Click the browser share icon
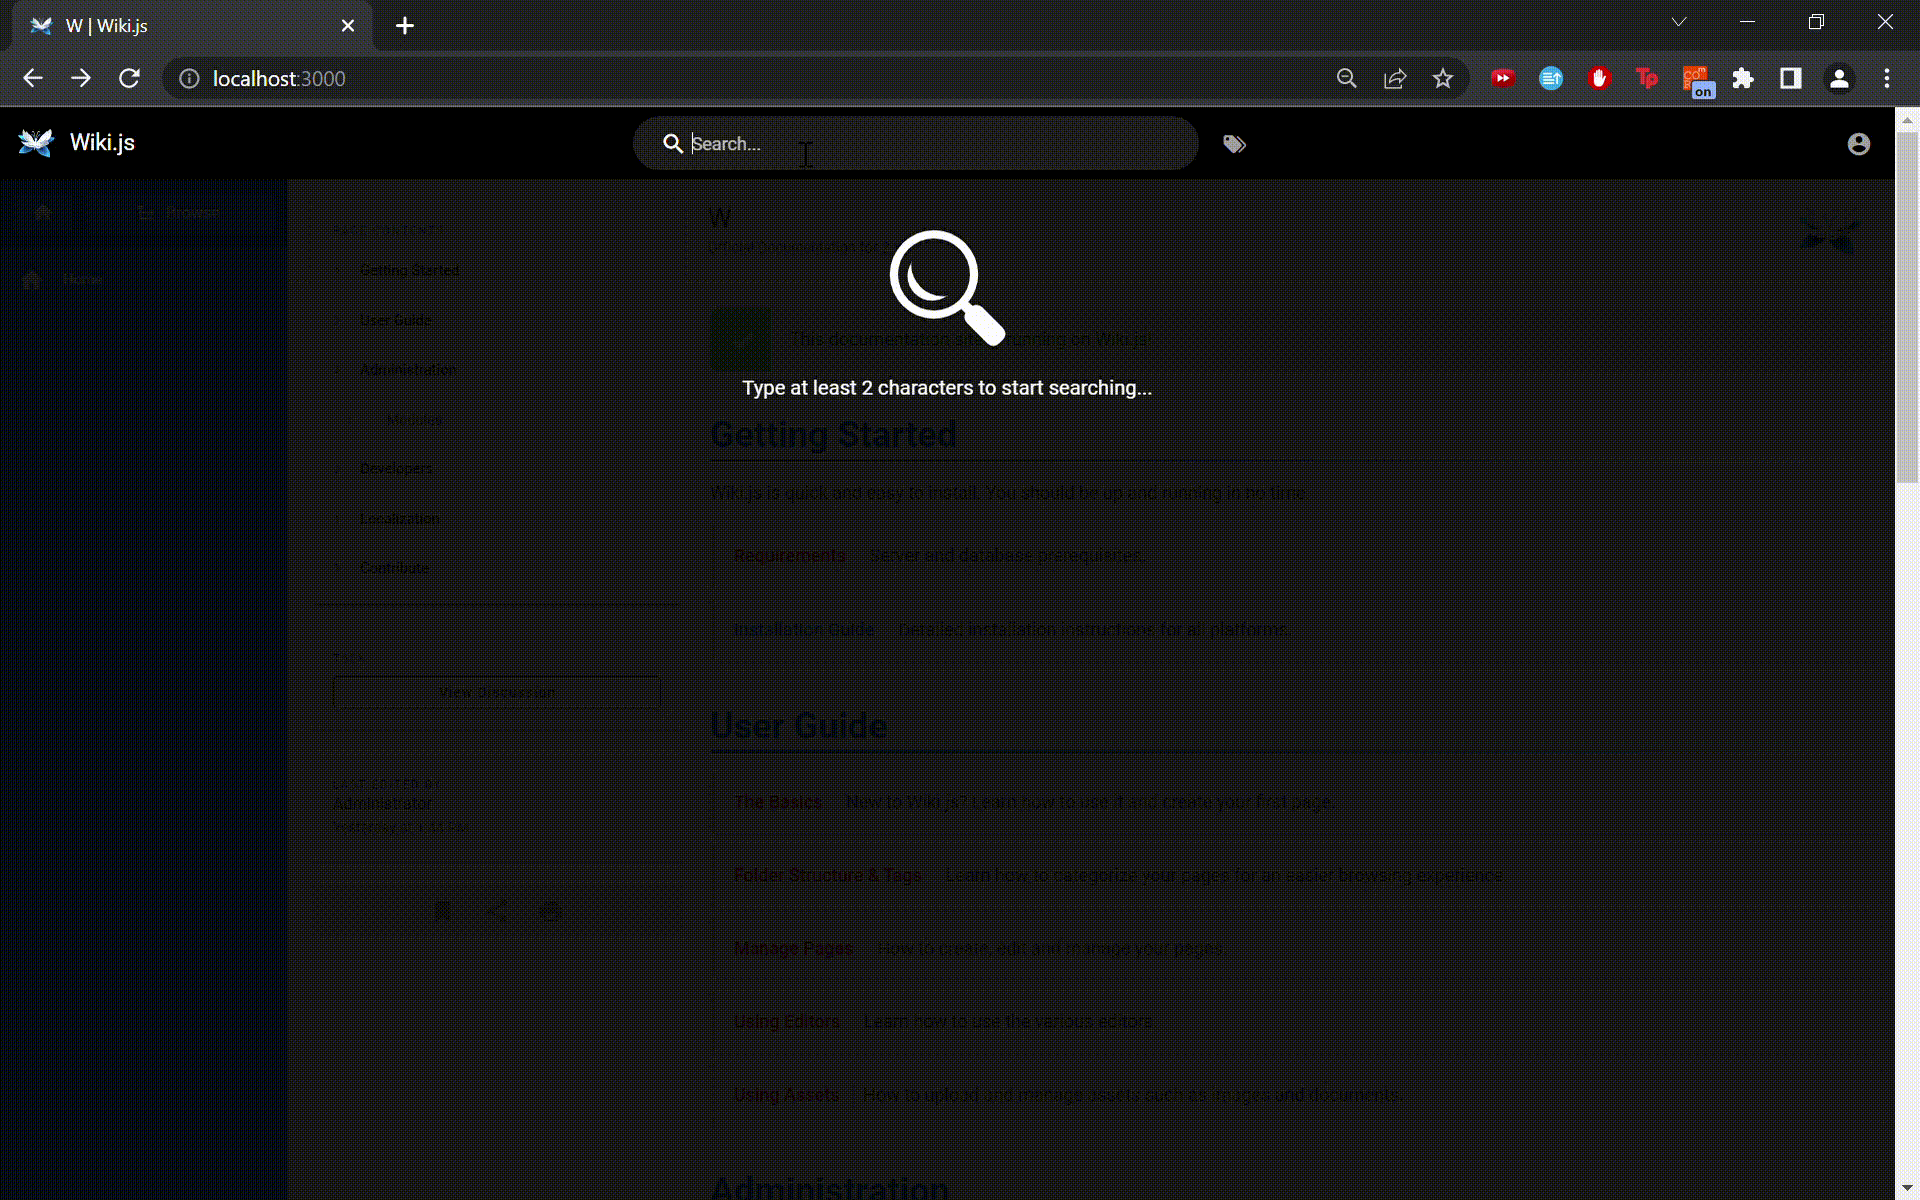1920x1200 pixels. [x=1395, y=79]
